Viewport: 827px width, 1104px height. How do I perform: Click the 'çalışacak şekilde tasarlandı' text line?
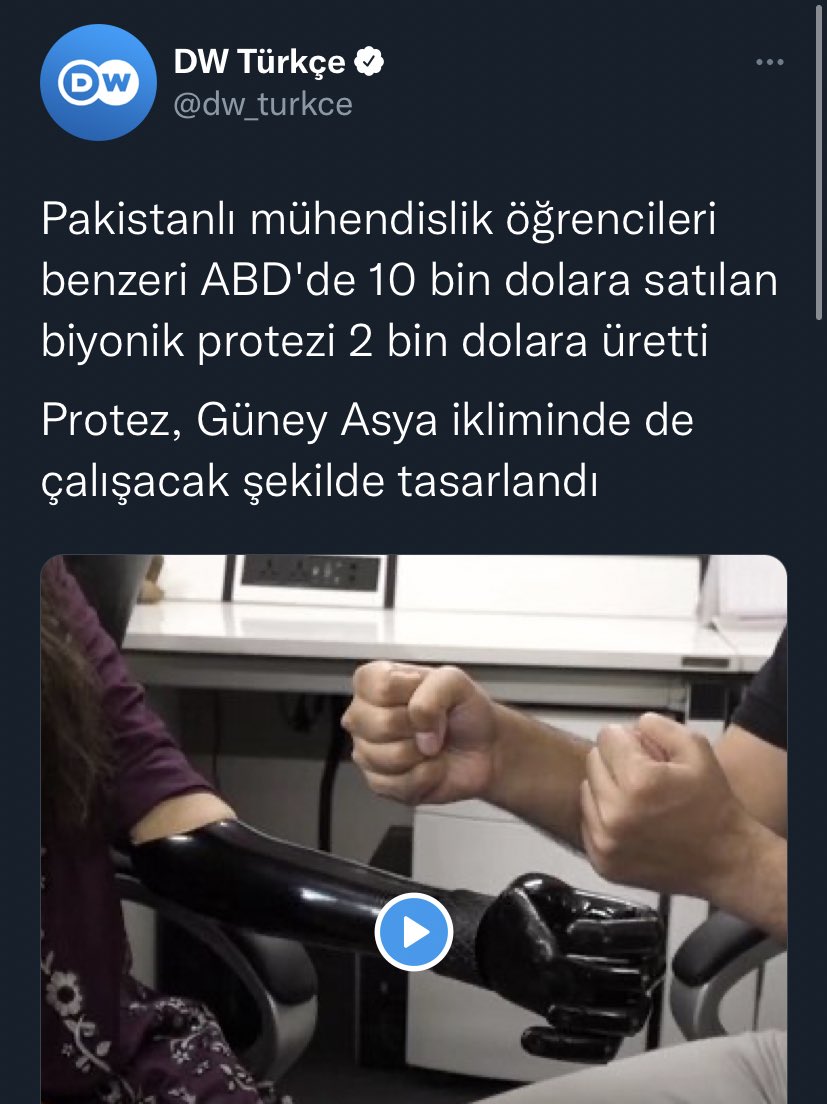pos(320,482)
